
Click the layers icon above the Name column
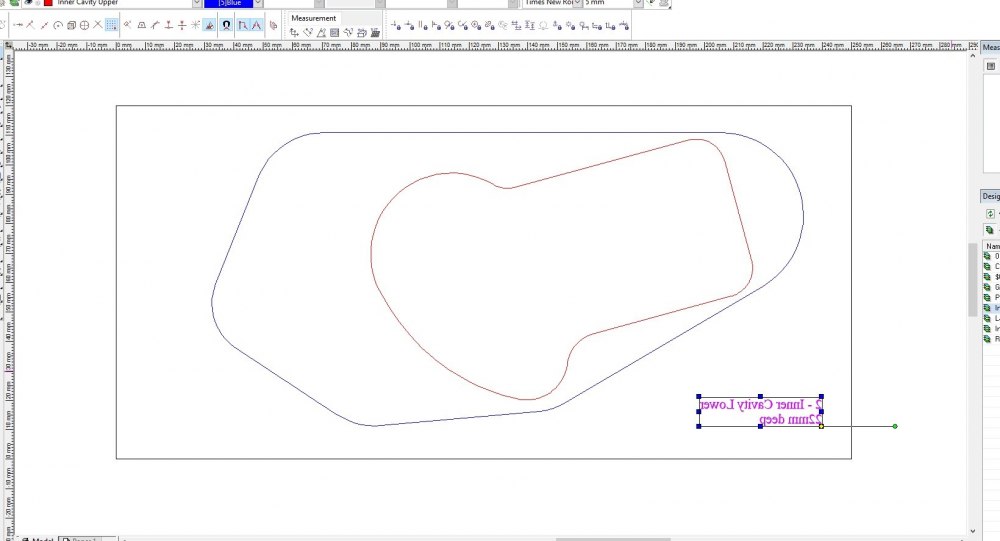989,230
